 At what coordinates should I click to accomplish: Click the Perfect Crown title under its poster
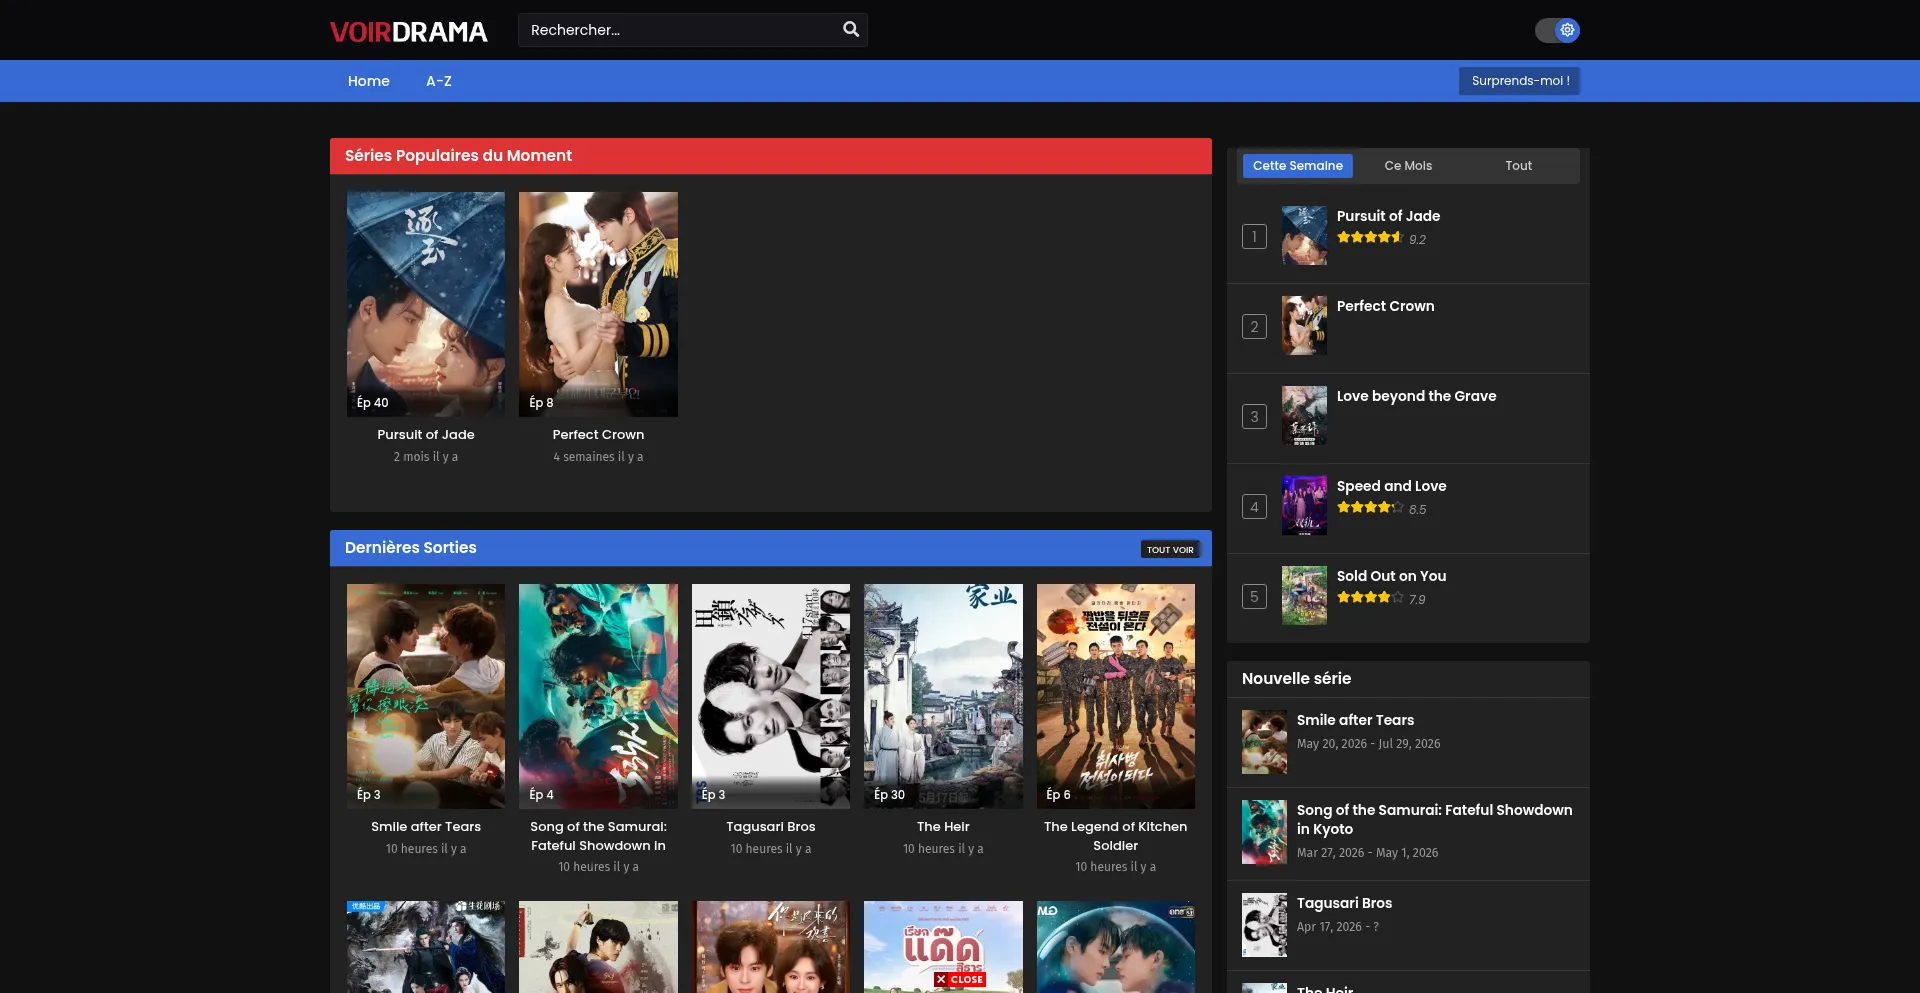coord(598,435)
